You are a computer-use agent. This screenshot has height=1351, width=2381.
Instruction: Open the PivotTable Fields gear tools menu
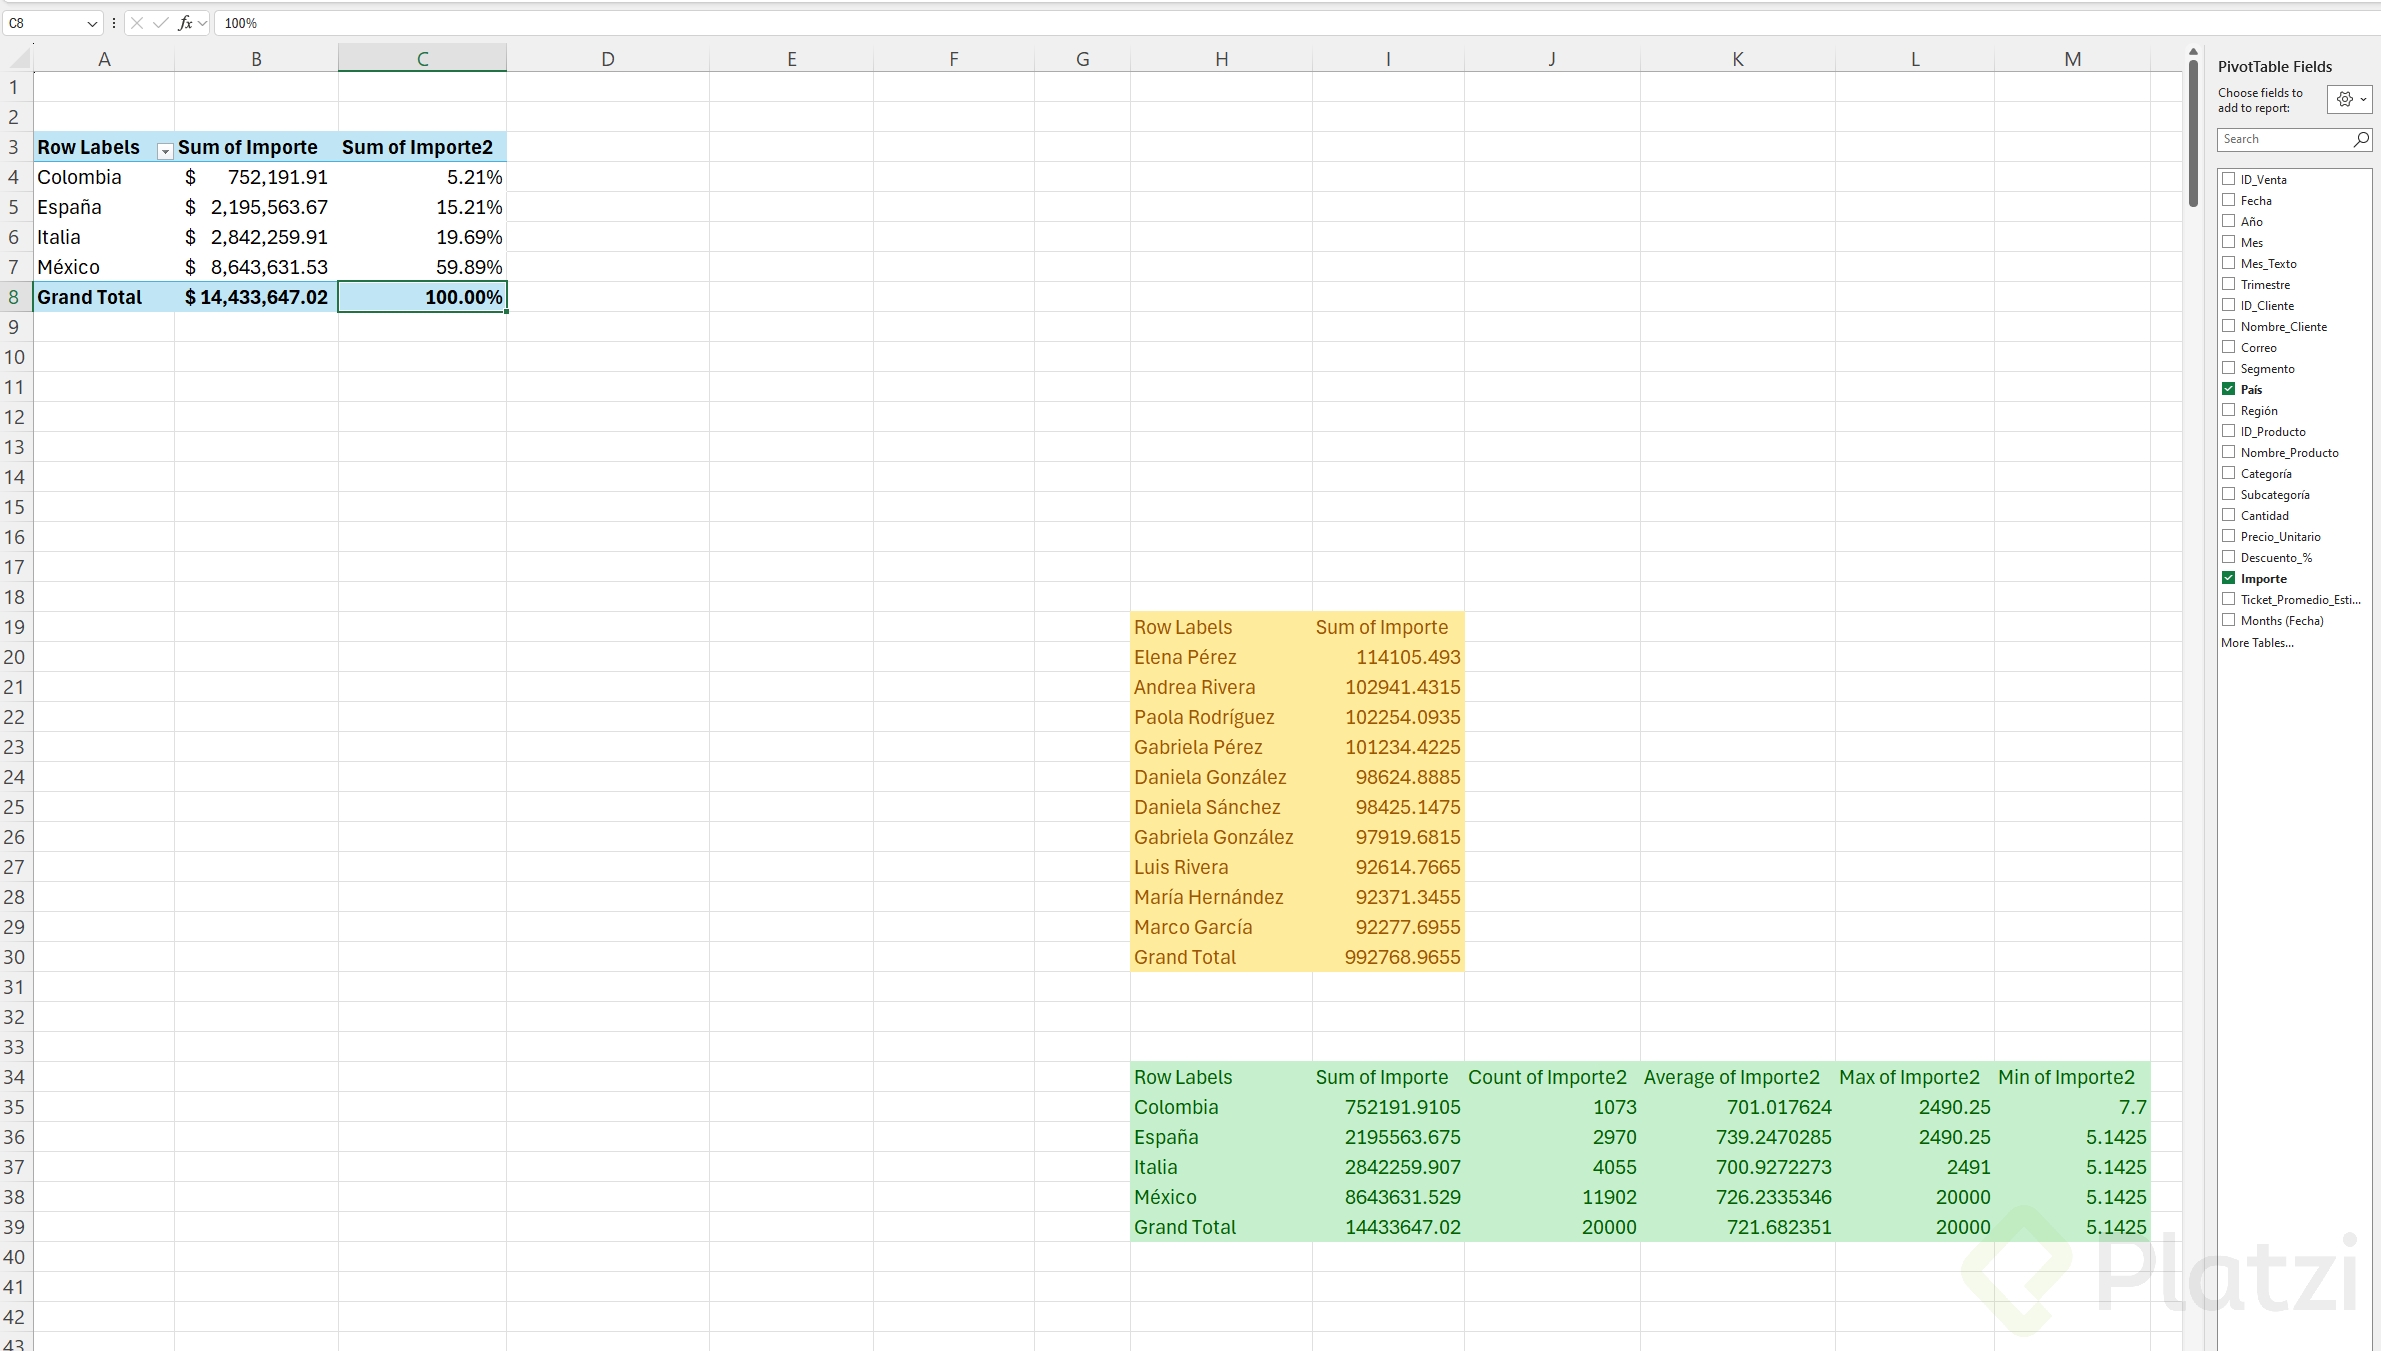coord(2348,99)
